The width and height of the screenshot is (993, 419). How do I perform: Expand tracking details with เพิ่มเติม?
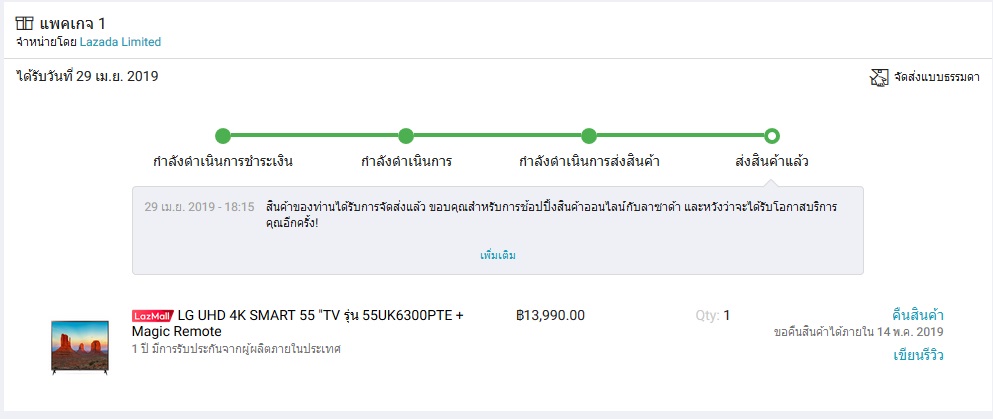pyautogui.click(x=498, y=255)
